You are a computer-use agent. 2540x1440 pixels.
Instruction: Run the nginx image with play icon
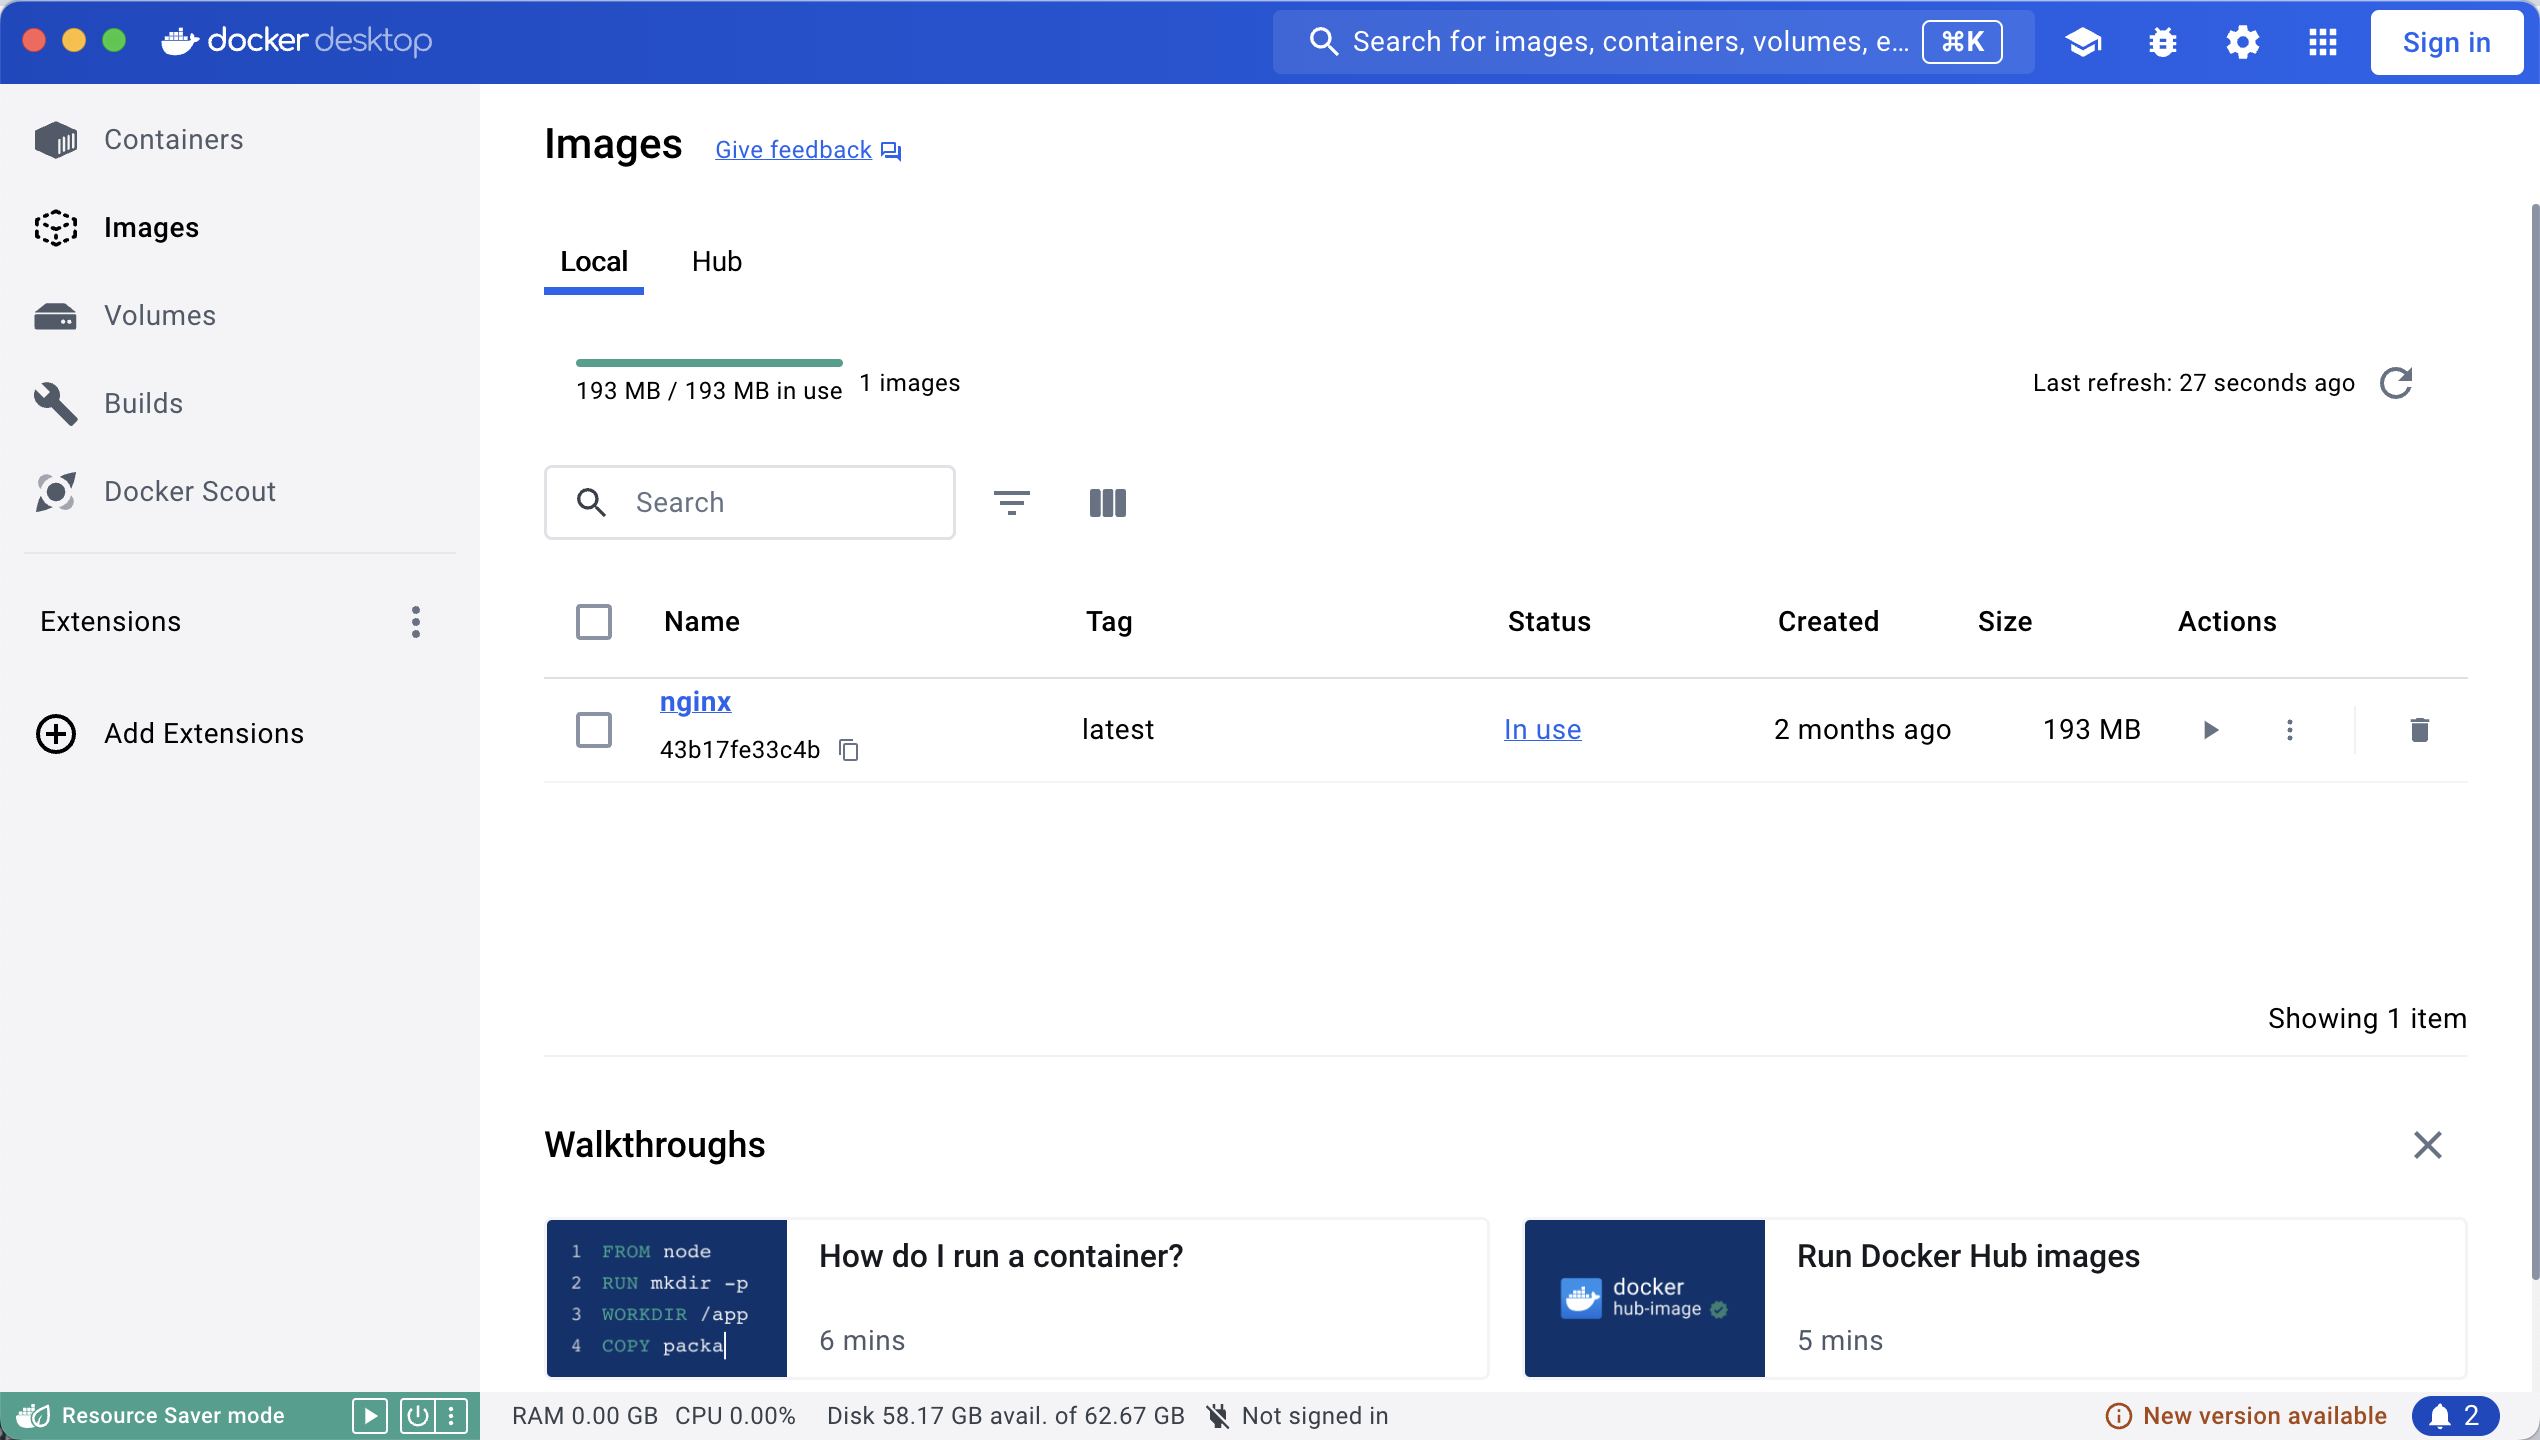pos(2211,730)
